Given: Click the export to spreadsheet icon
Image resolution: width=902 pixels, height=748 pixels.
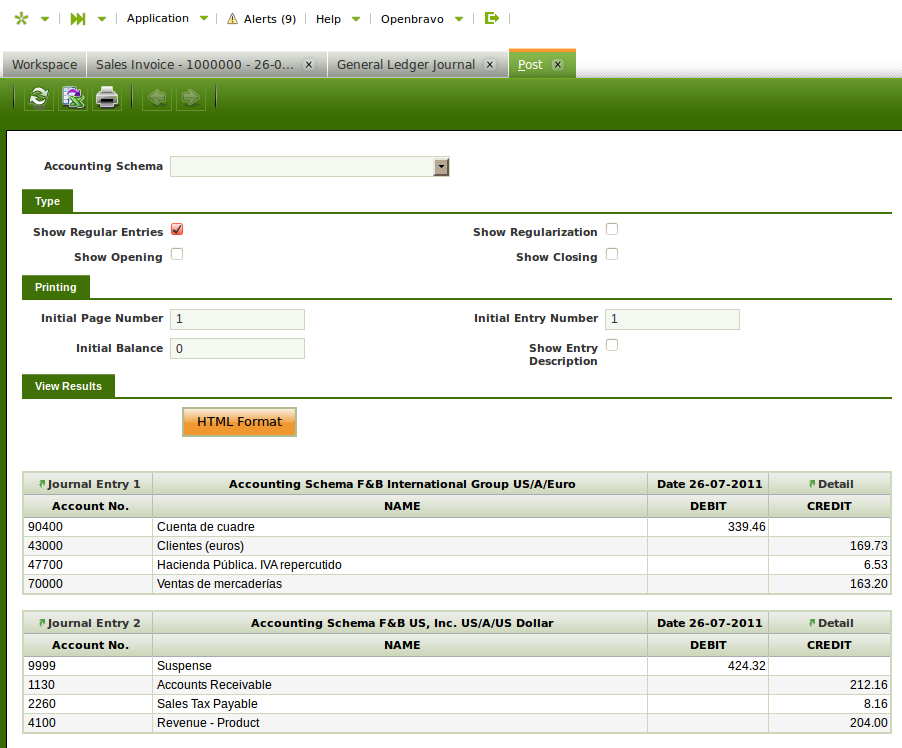Looking at the screenshot, I should click(x=73, y=97).
